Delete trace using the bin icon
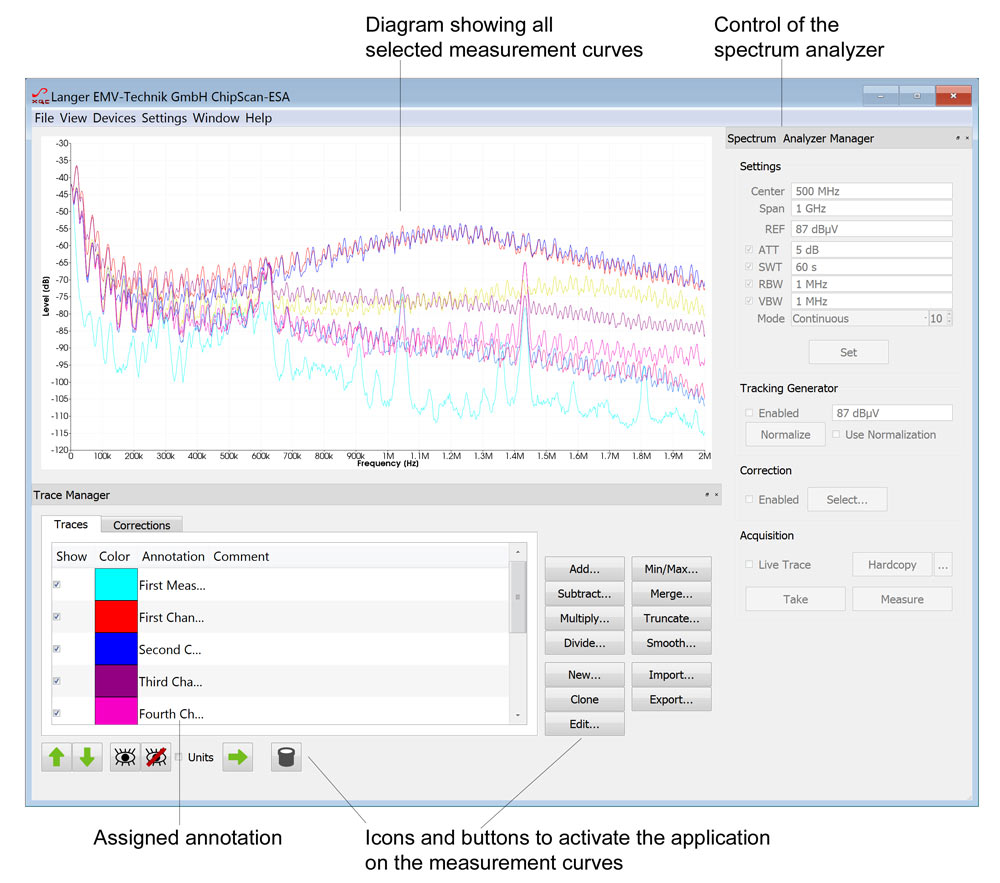This screenshot has width=1000, height=883. click(286, 757)
